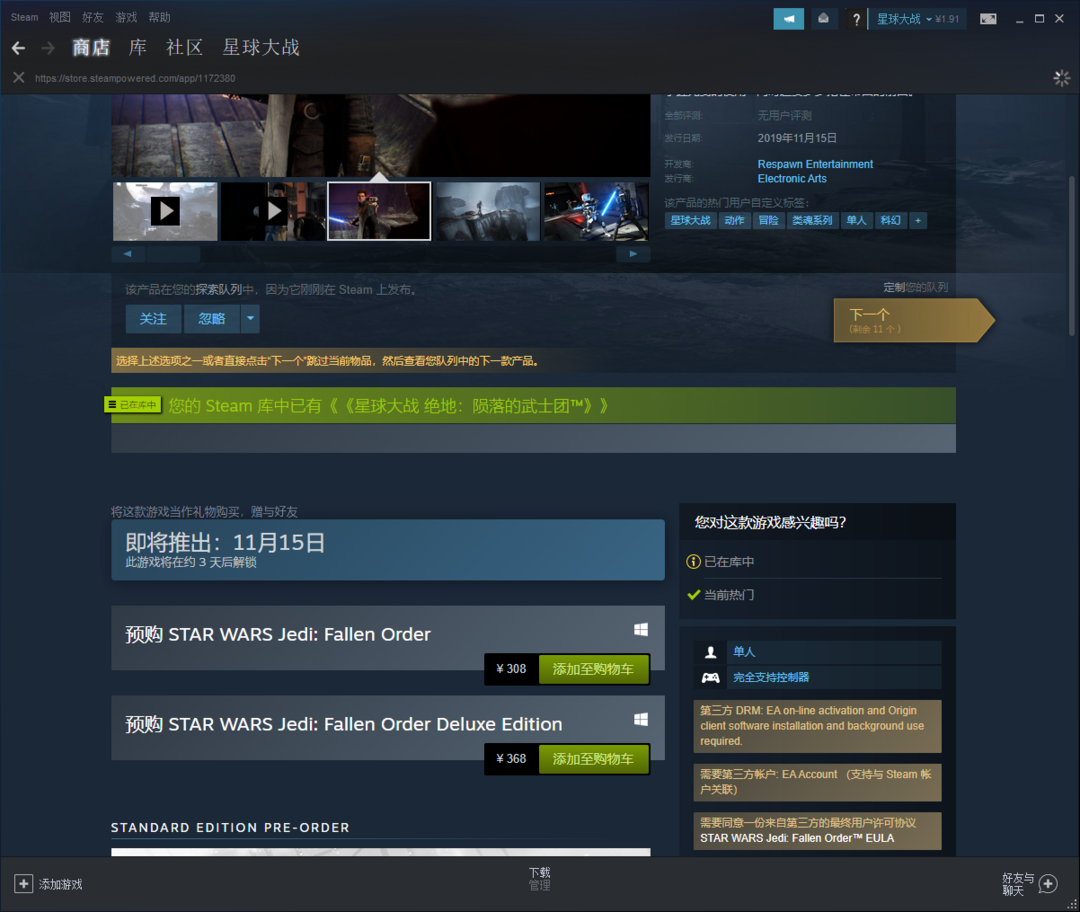Click the 探索队列 link text
The image size is (1080, 912).
coord(218,289)
